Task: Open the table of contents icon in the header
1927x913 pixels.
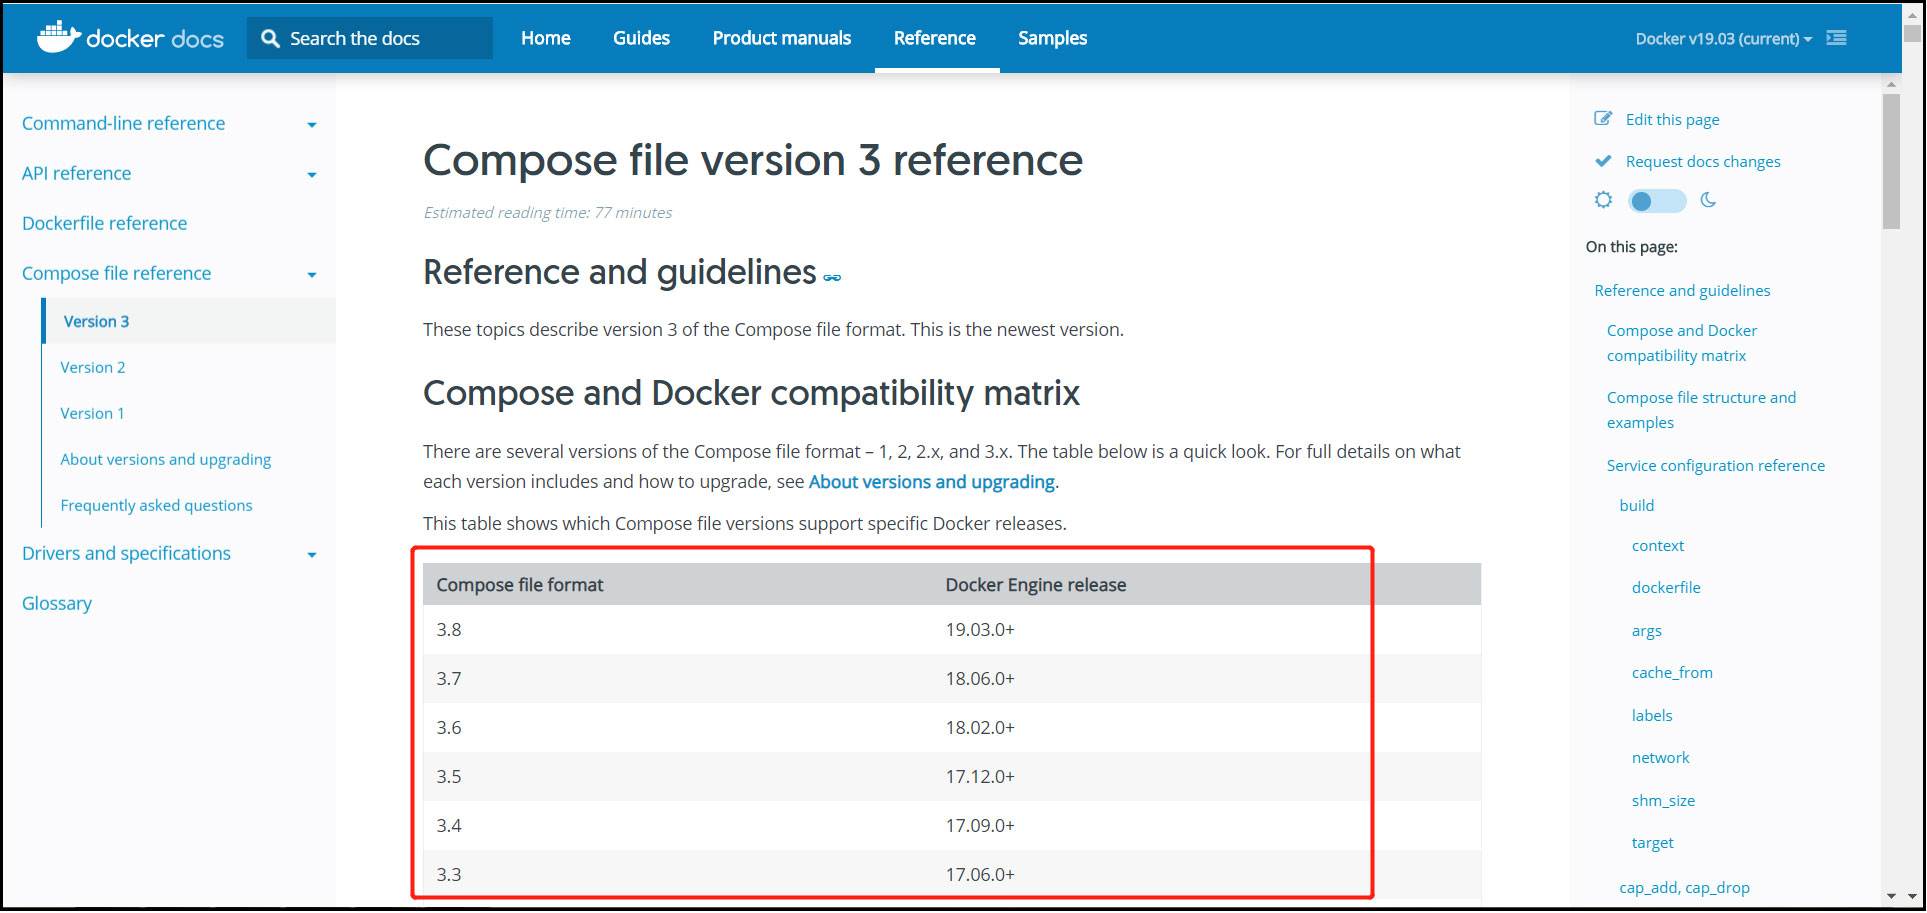Action: point(1836,37)
